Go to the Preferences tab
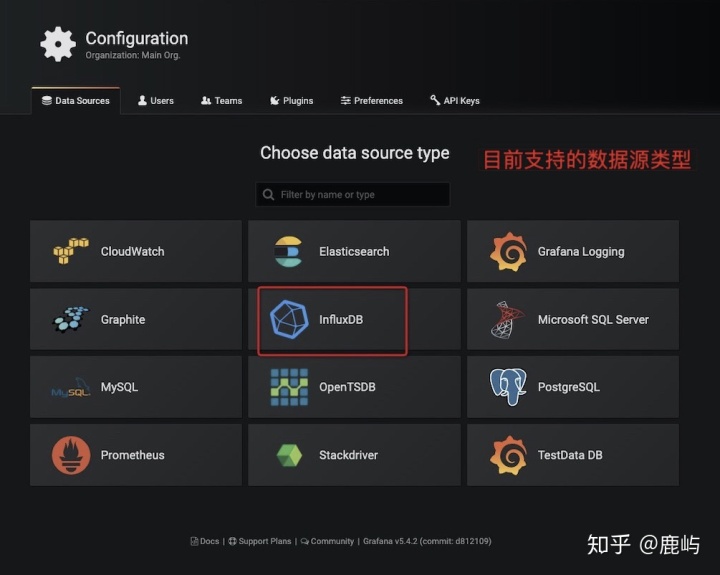Viewport: 720px width, 575px height. pos(371,101)
